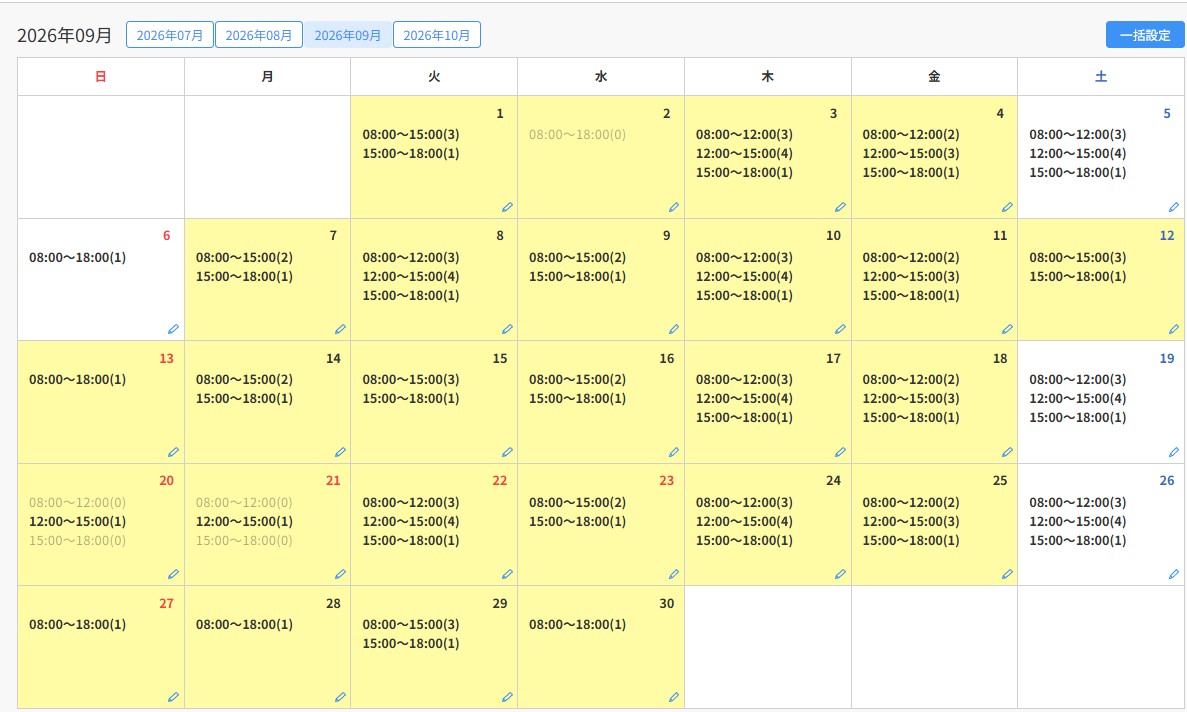
Task: Open the edit pencil for September 12
Action: (x=1173, y=329)
